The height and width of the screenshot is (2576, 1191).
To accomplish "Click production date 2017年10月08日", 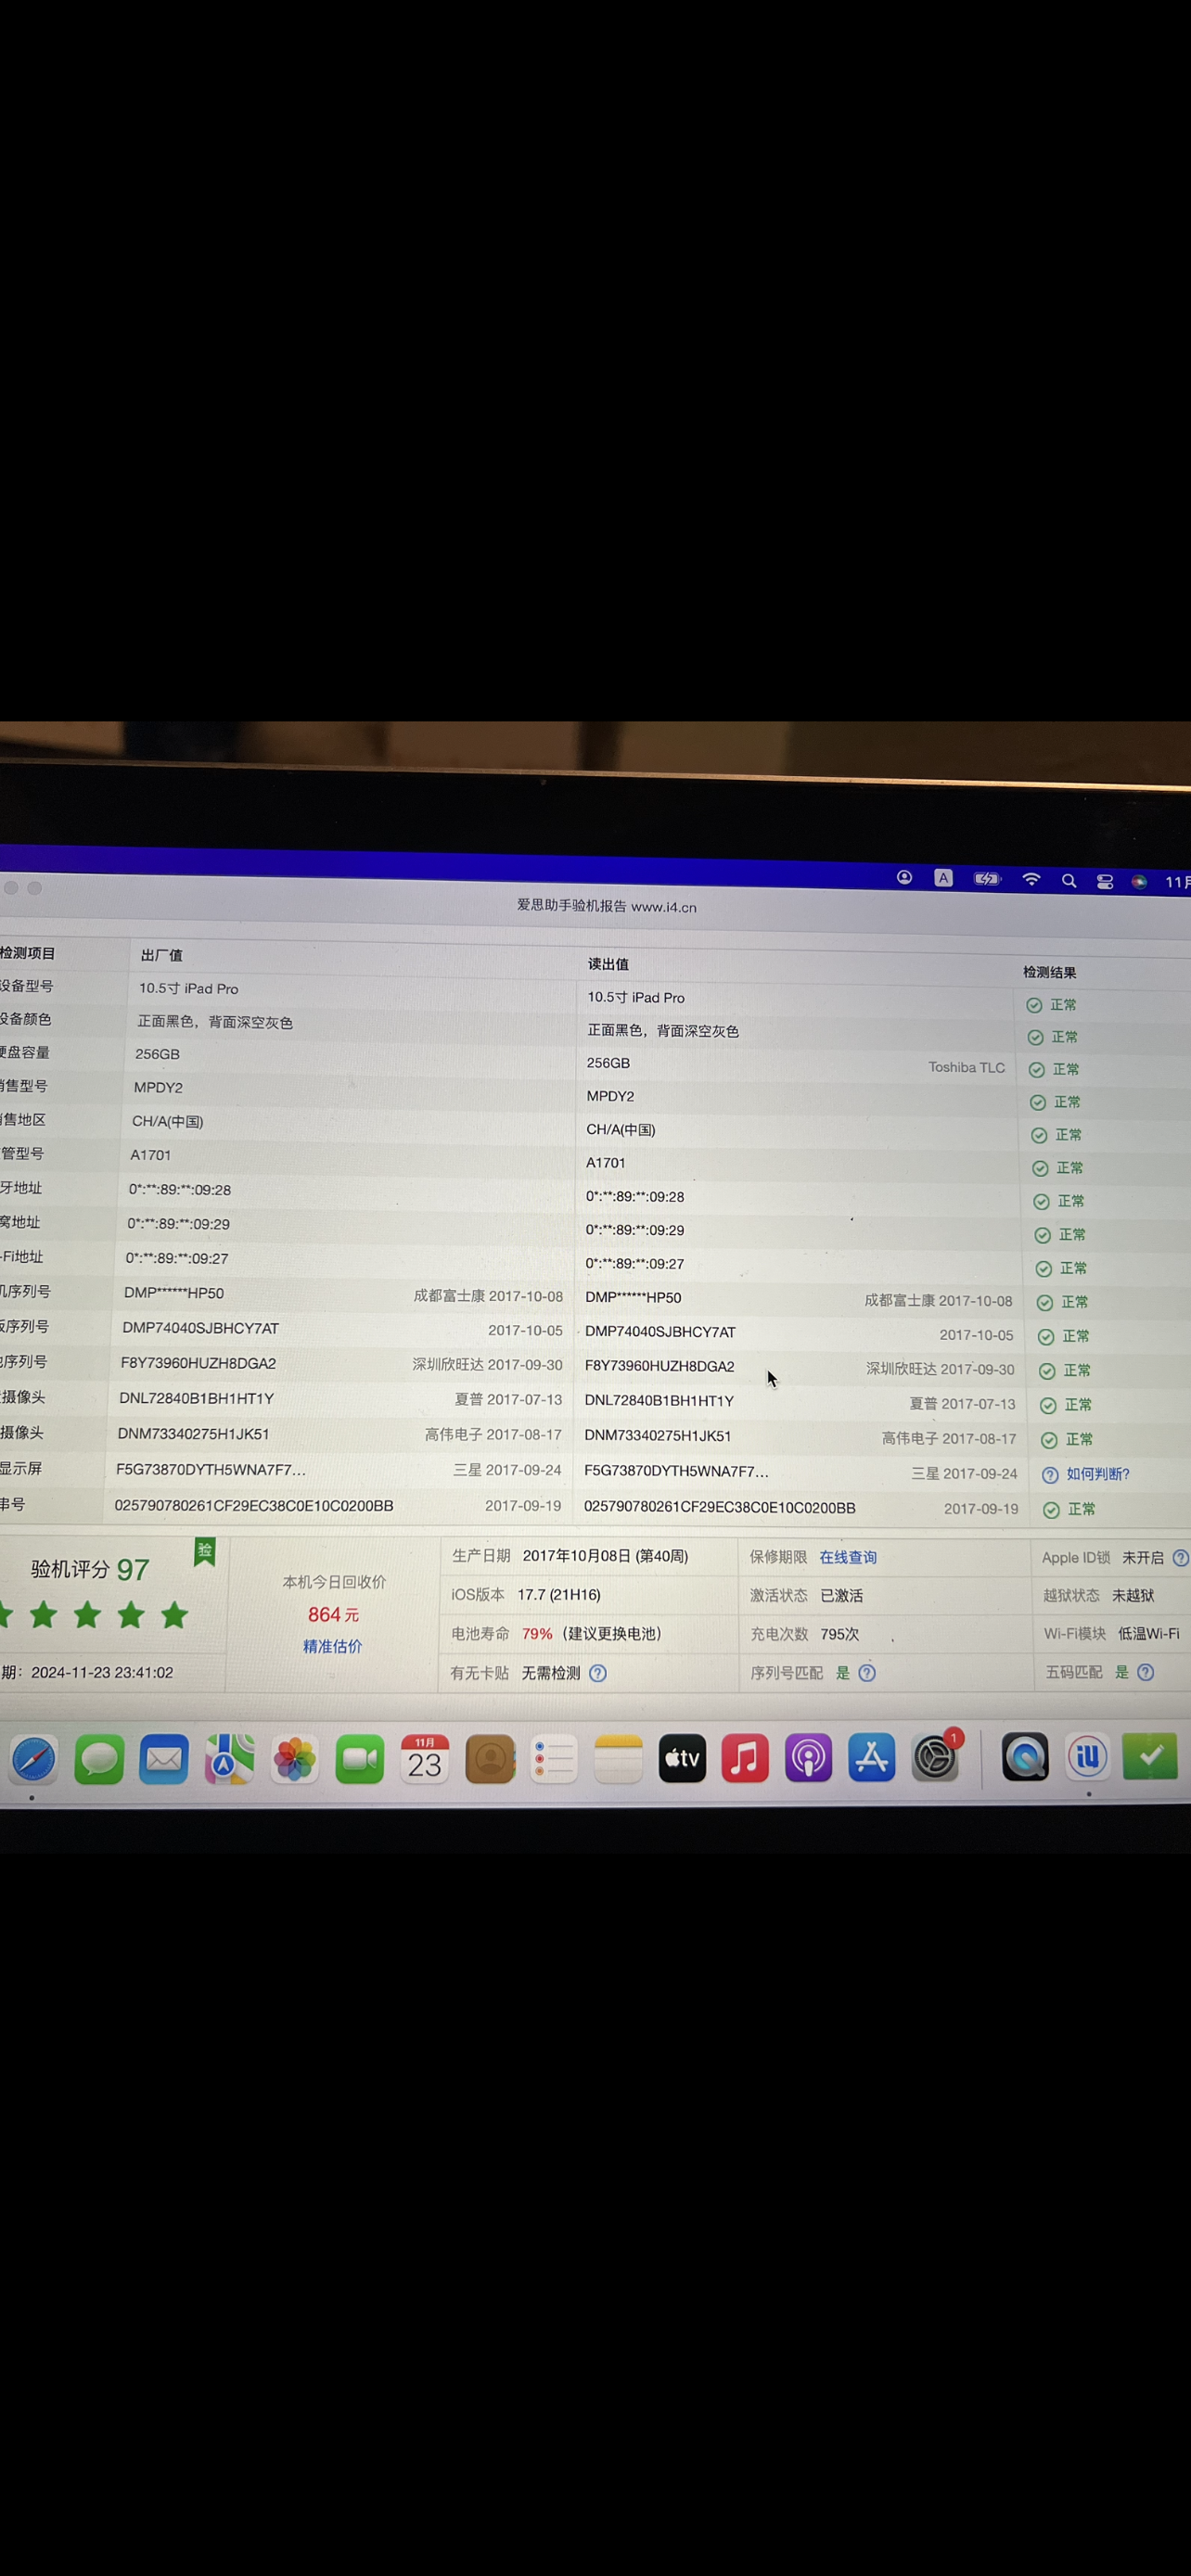I will click(x=577, y=1556).
